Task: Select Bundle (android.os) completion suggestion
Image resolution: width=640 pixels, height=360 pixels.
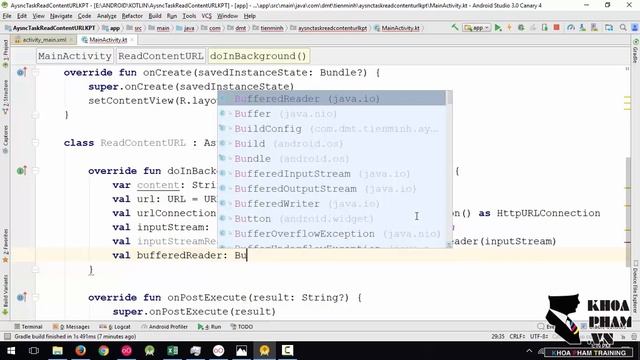Action: [x=332, y=159]
